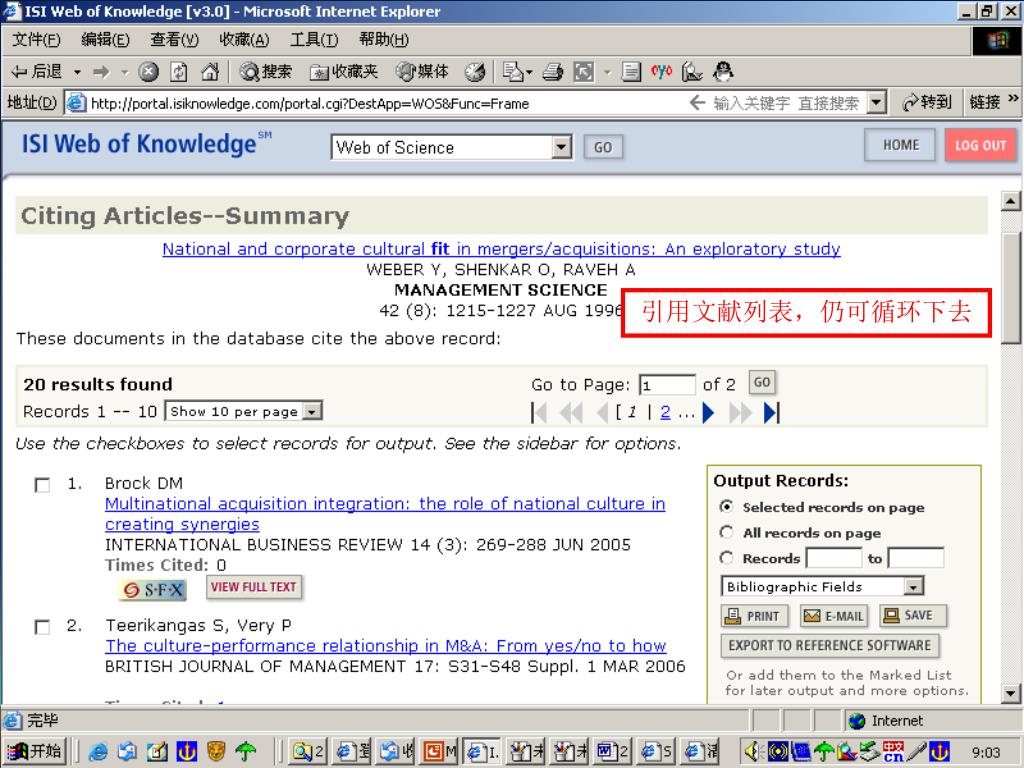Click the IE Forward arrow button
The image size is (1024, 768).
(101, 72)
